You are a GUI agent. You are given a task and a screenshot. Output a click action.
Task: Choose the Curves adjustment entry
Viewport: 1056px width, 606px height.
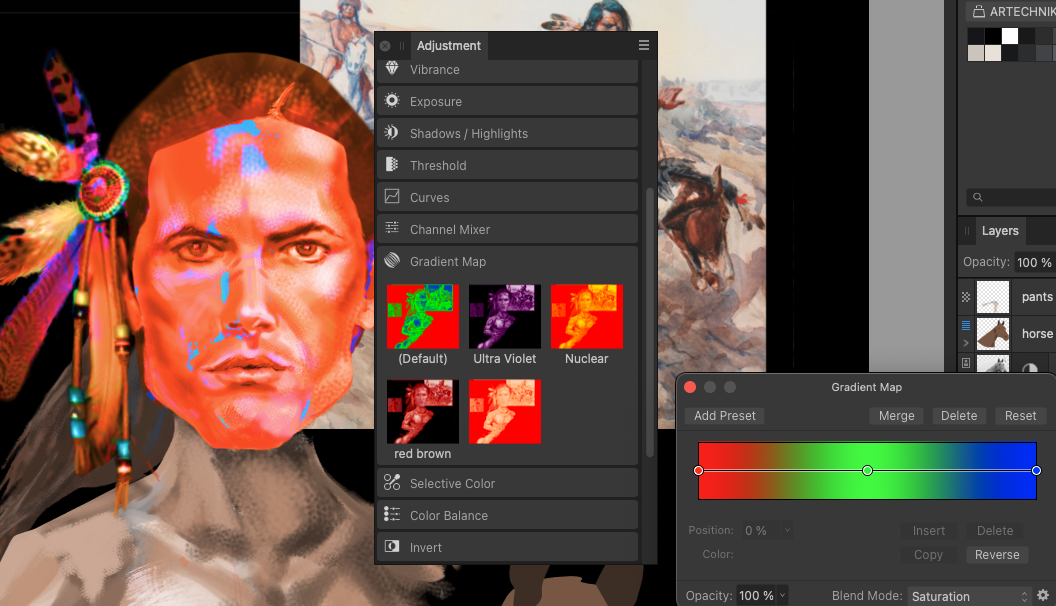pos(508,197)
